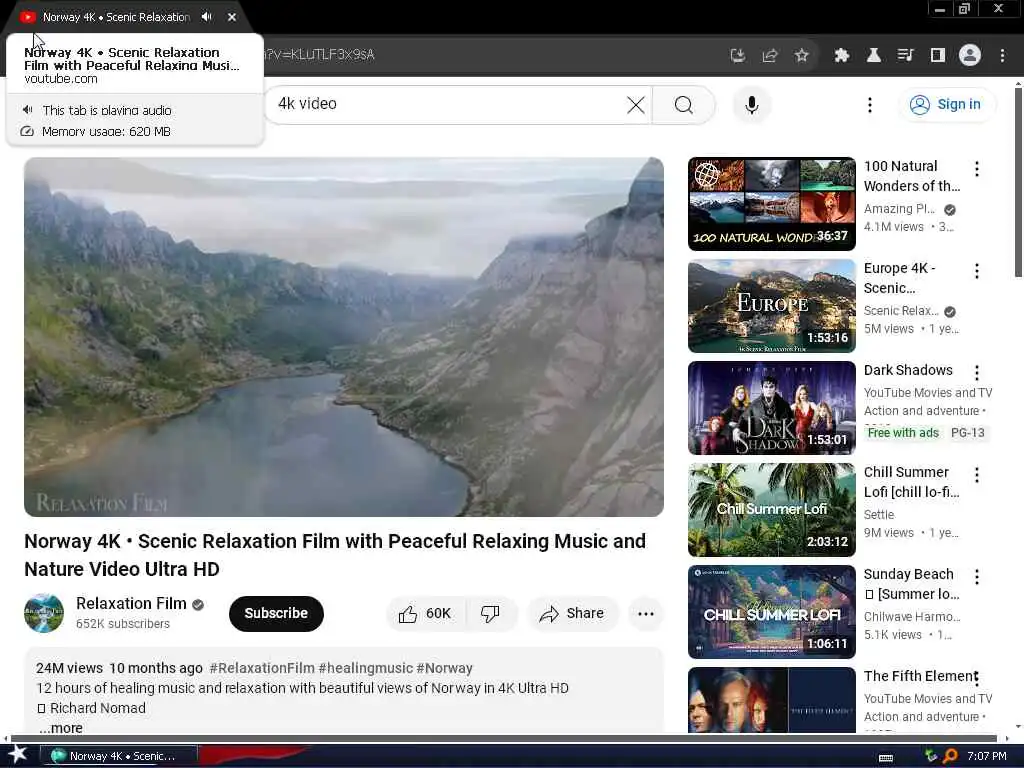Click the orange magnifier tray icon
Image resolution: width=1024 pixels, height=768 pixels.
(x=950, y=756)
